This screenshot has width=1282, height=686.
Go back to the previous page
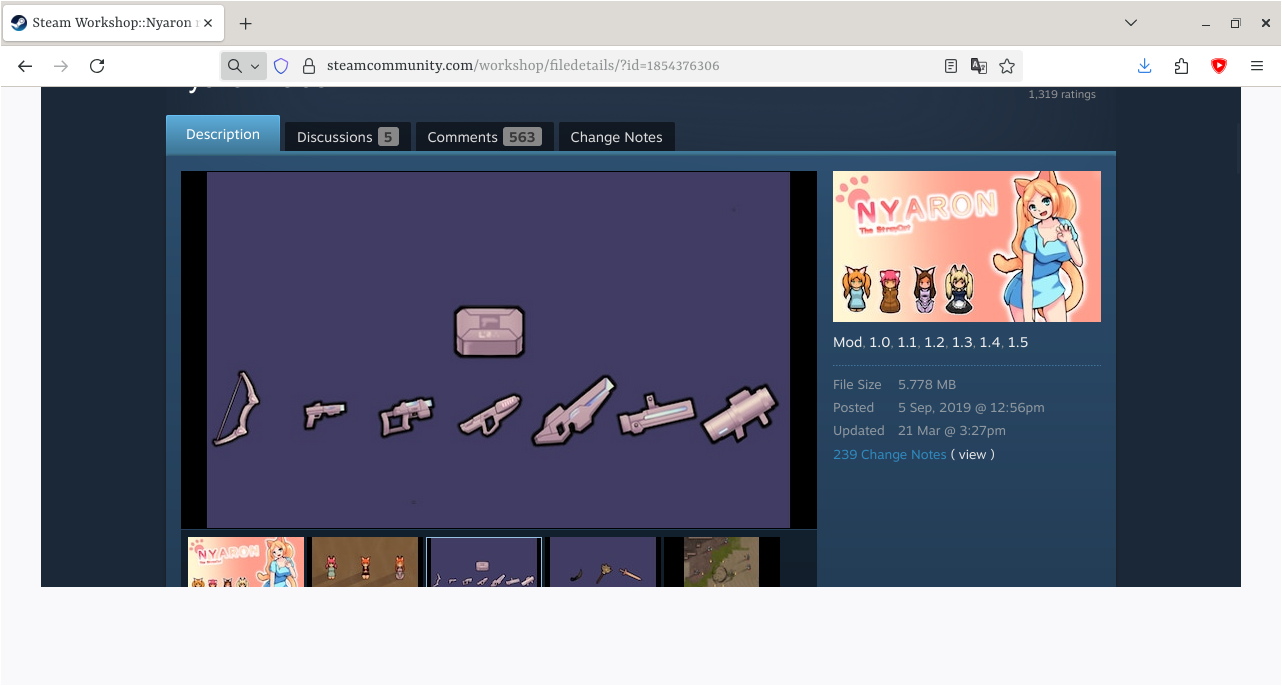click(x=25, y=66)
